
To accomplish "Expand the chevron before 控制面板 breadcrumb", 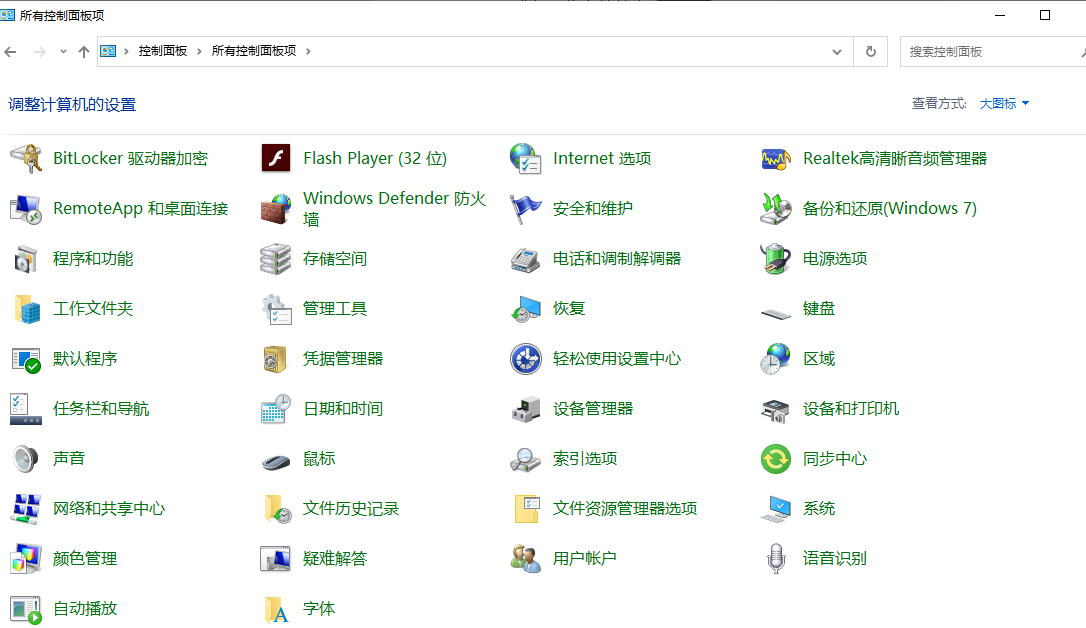I will pos(126,51).
